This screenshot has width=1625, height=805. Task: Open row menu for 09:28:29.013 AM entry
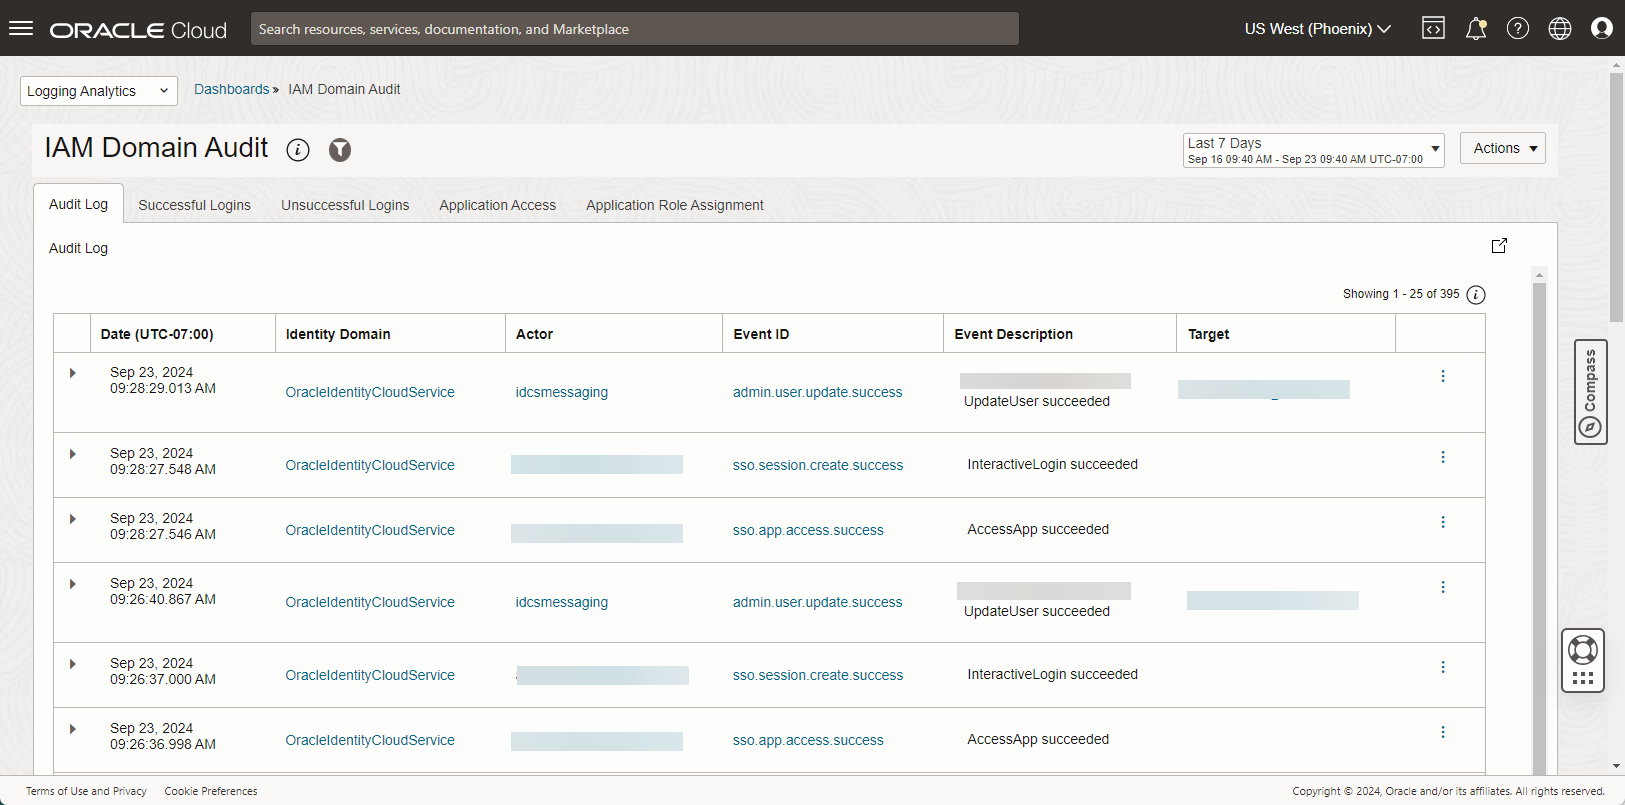1442,376
